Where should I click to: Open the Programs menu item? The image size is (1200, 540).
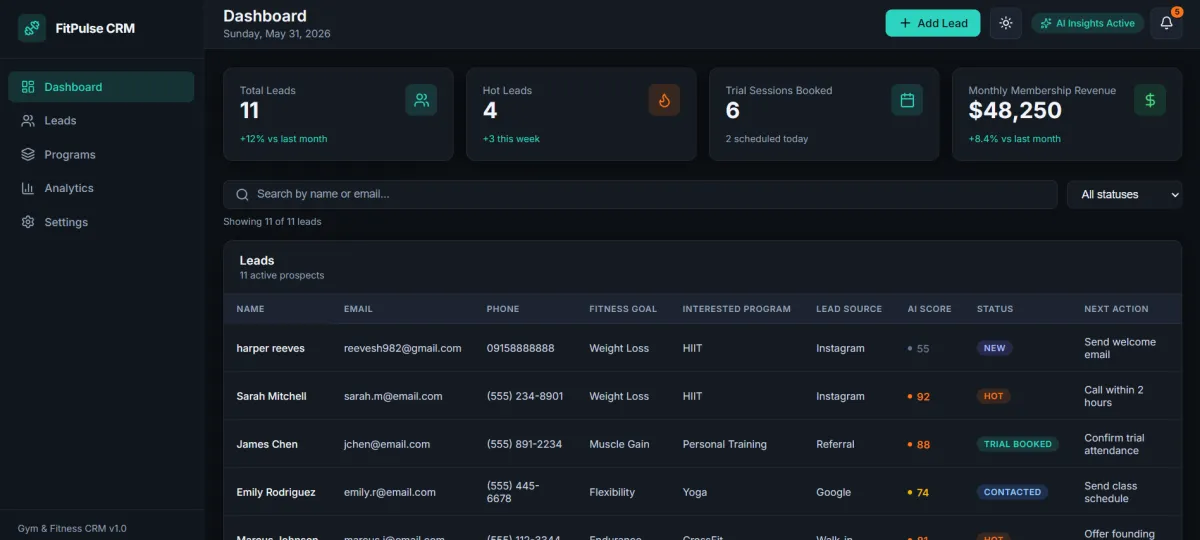[101, 155]
